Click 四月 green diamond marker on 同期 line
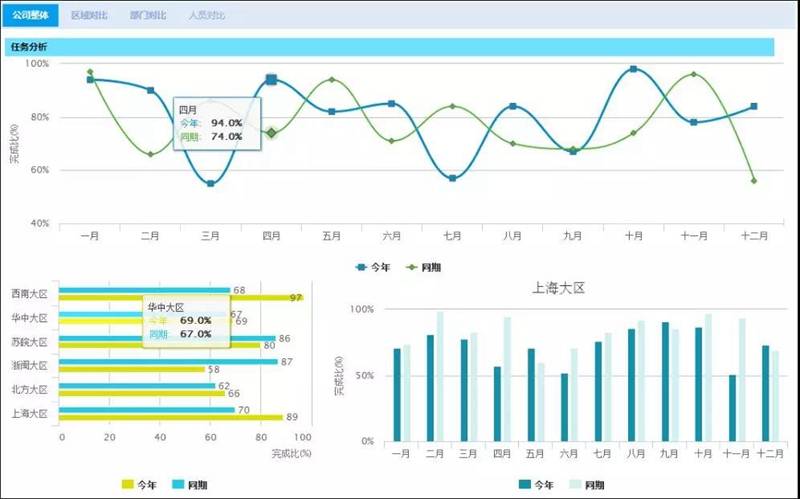Screen dimensions: 800x499 271,132
